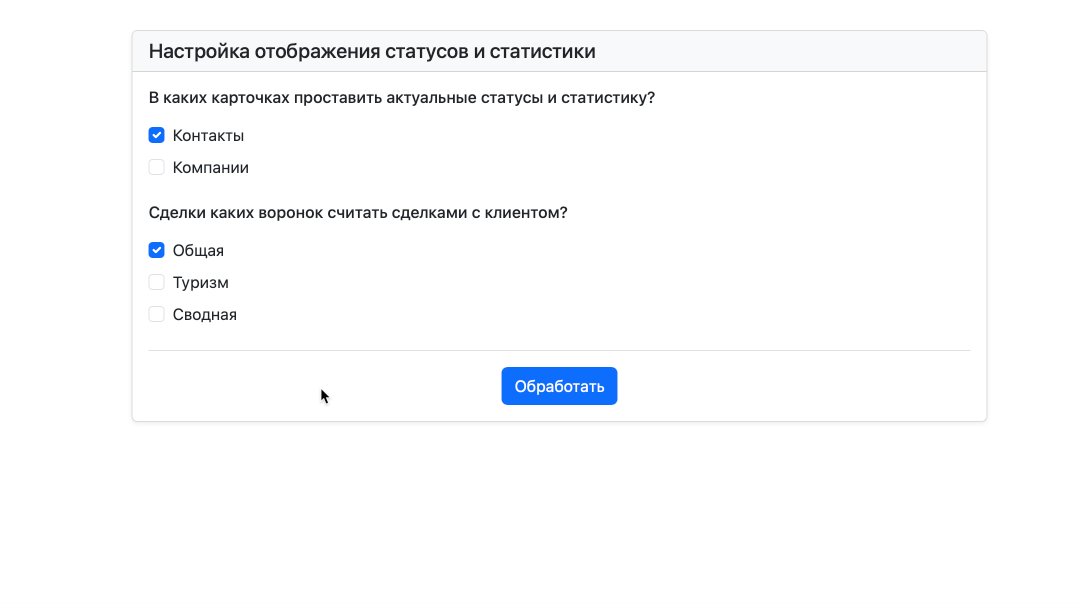This screenshot has height=603, width=1079.
Task: Click the Сводная label text
Action: click(x=204, y=314)
